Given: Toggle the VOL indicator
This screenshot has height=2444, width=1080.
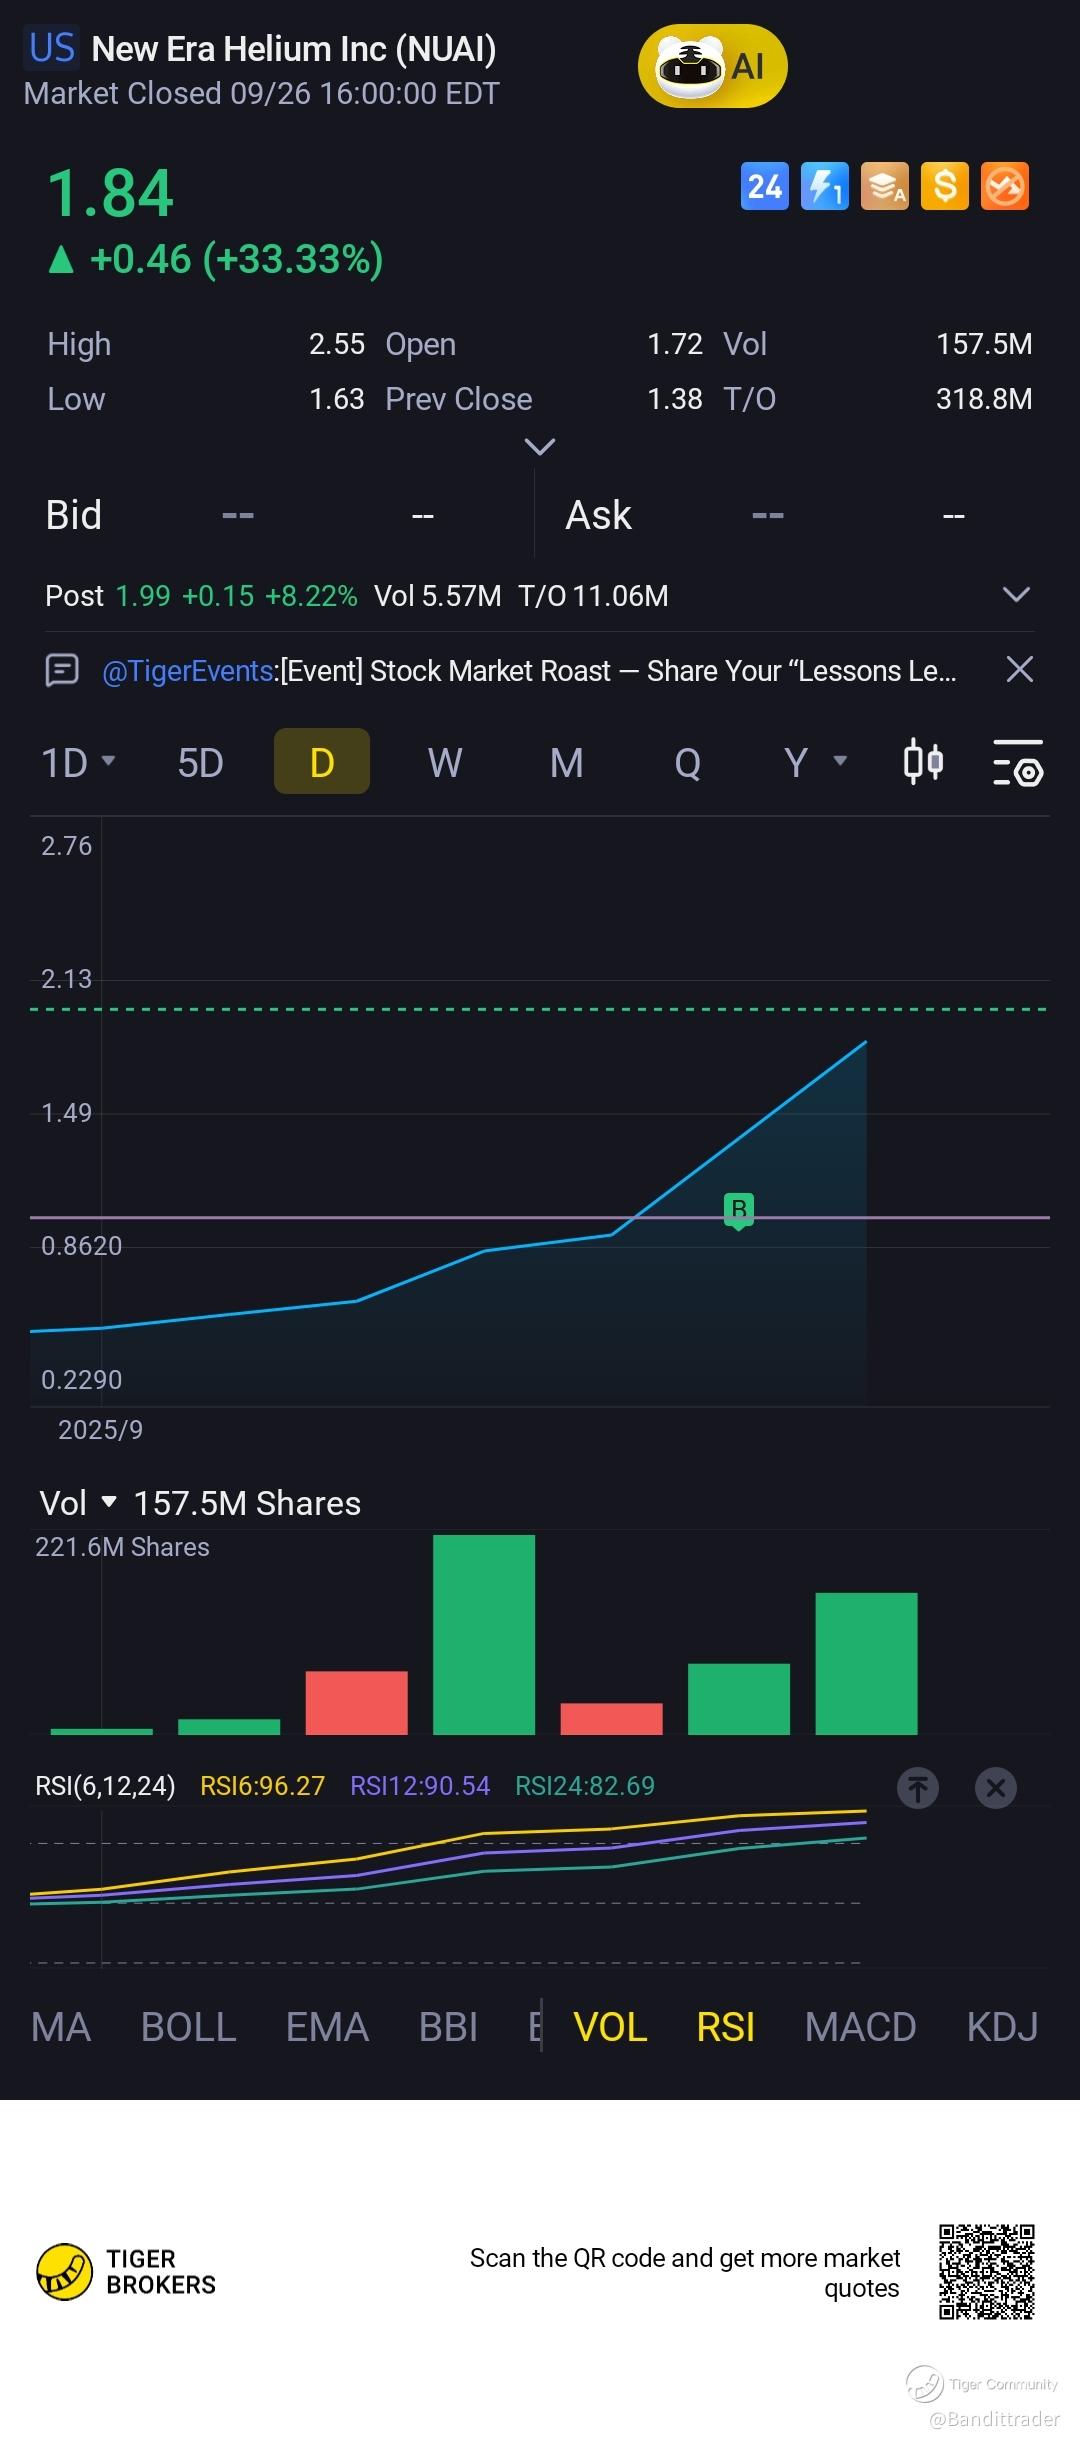Looking at the screenshot, I should tap(610, 2027).
